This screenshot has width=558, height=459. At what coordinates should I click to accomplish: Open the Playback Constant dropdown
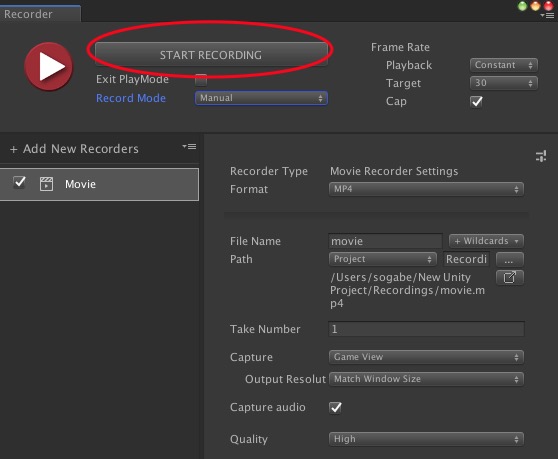504,65
